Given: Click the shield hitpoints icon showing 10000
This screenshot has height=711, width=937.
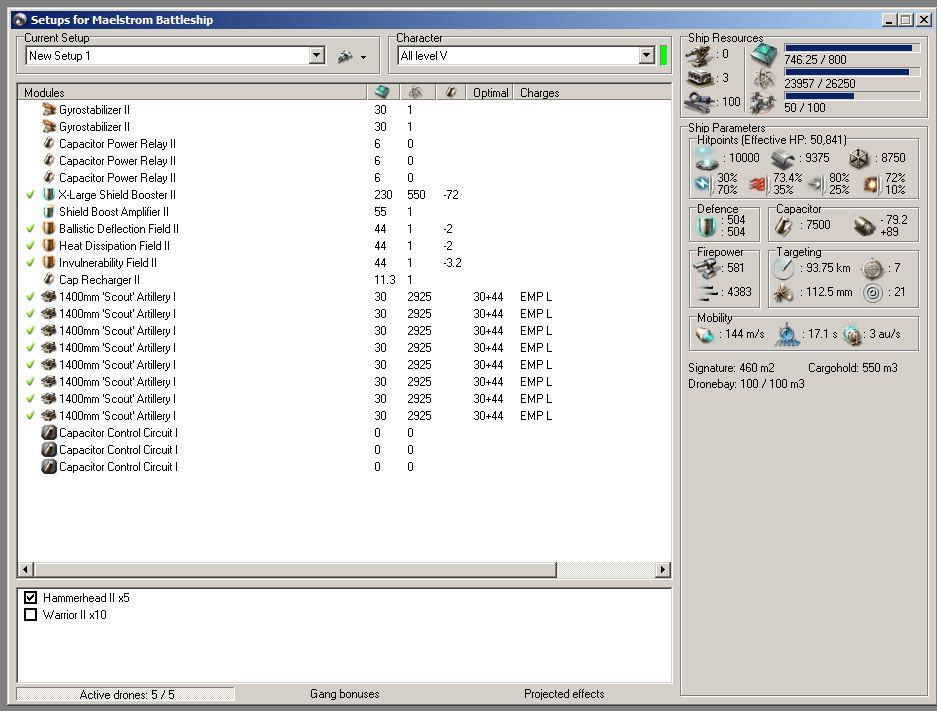Looking at the screenshot, I should coord(706,158).
